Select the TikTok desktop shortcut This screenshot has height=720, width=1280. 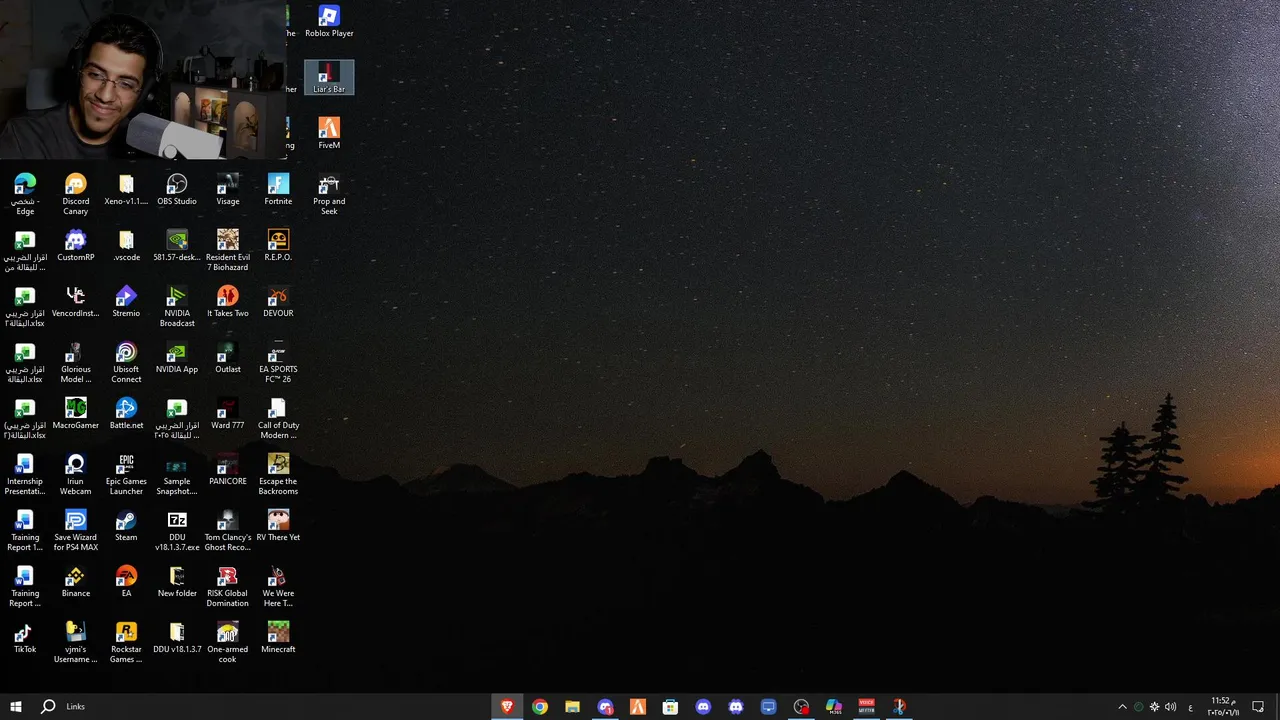[25, 638]
